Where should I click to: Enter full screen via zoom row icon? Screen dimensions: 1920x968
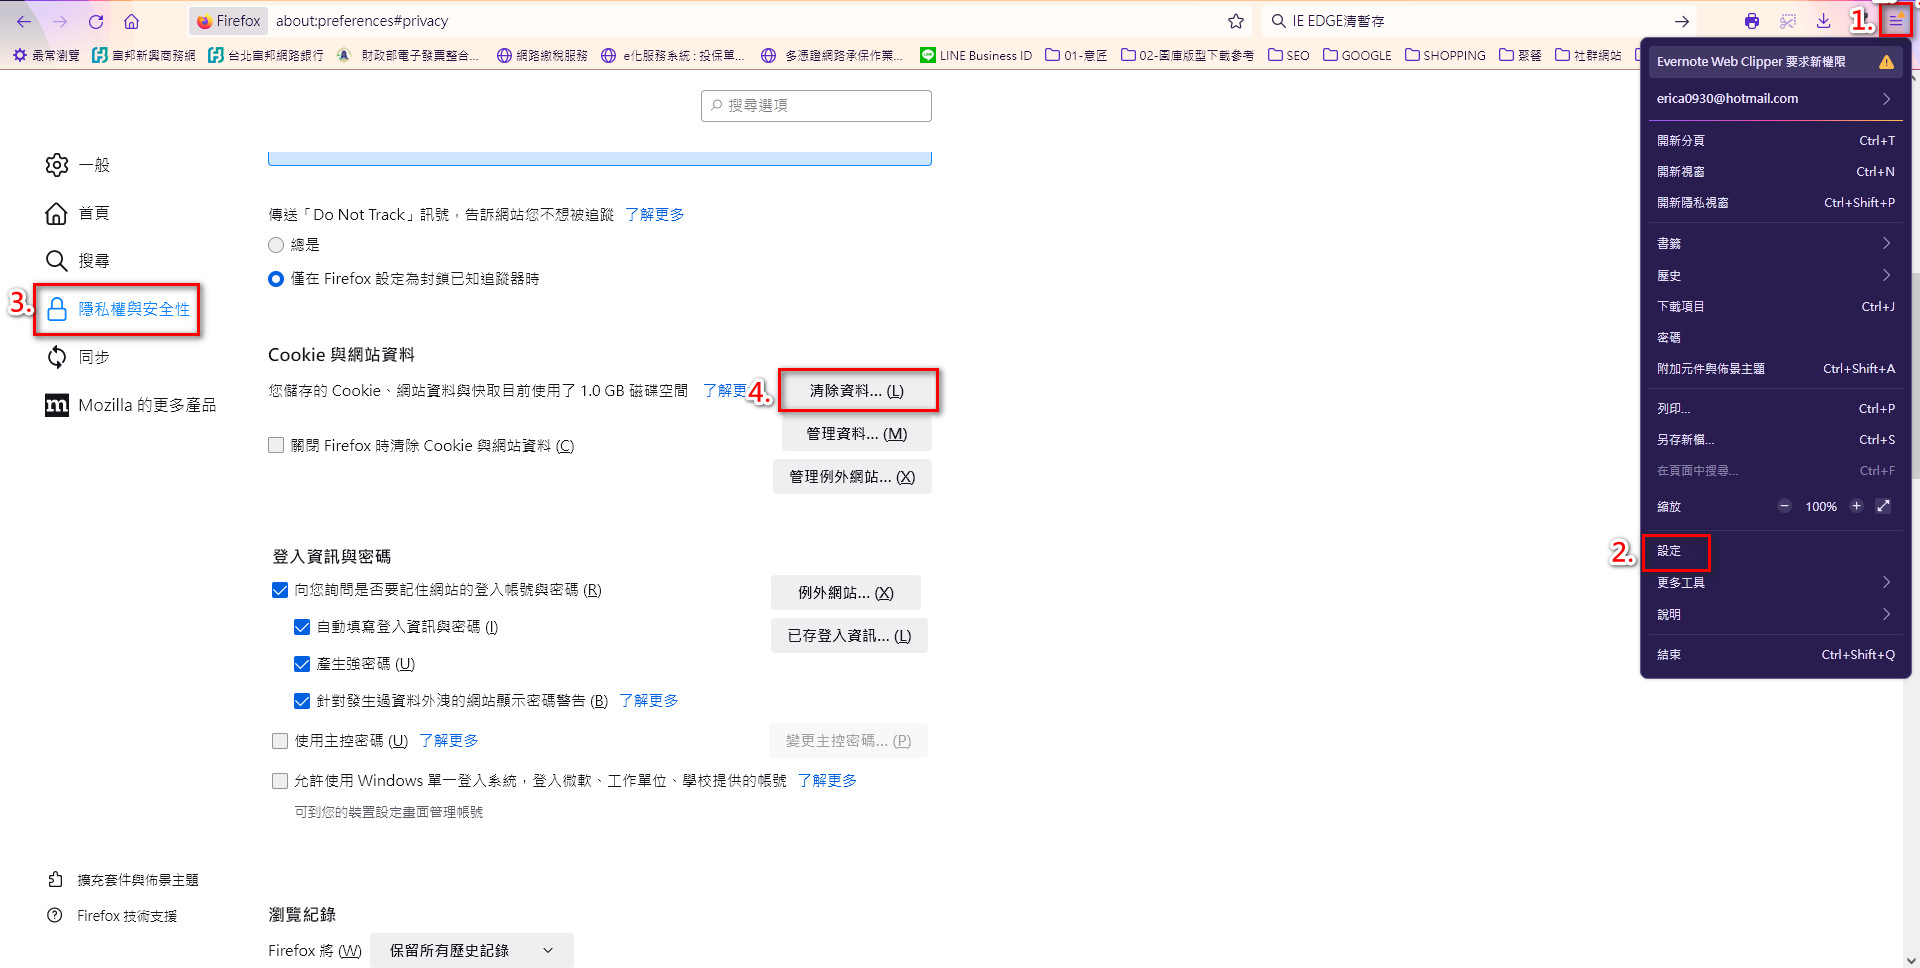[x=1883, y=506]
